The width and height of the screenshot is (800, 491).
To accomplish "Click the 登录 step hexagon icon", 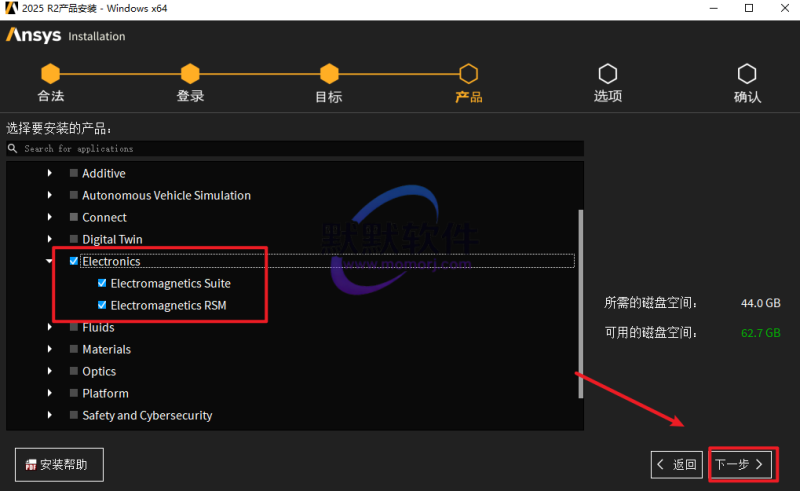I will pyautogui.click(x=190, y=74).
